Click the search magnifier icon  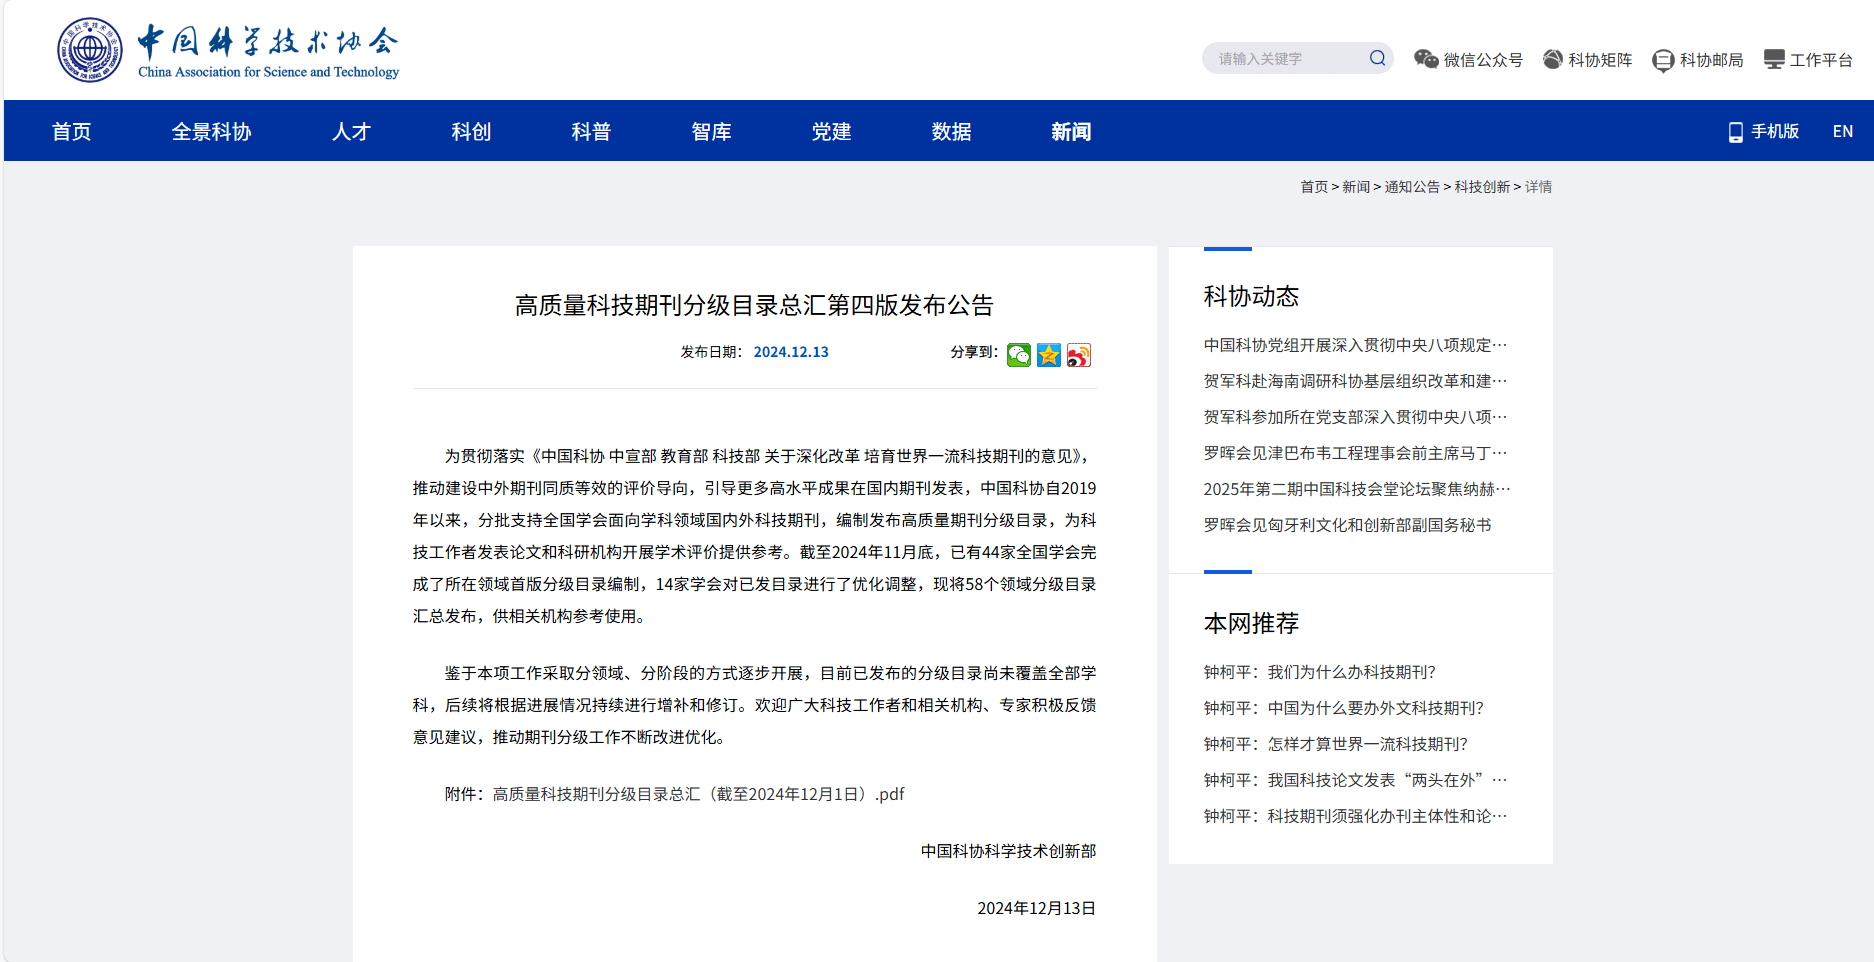tap(1377, 58)
